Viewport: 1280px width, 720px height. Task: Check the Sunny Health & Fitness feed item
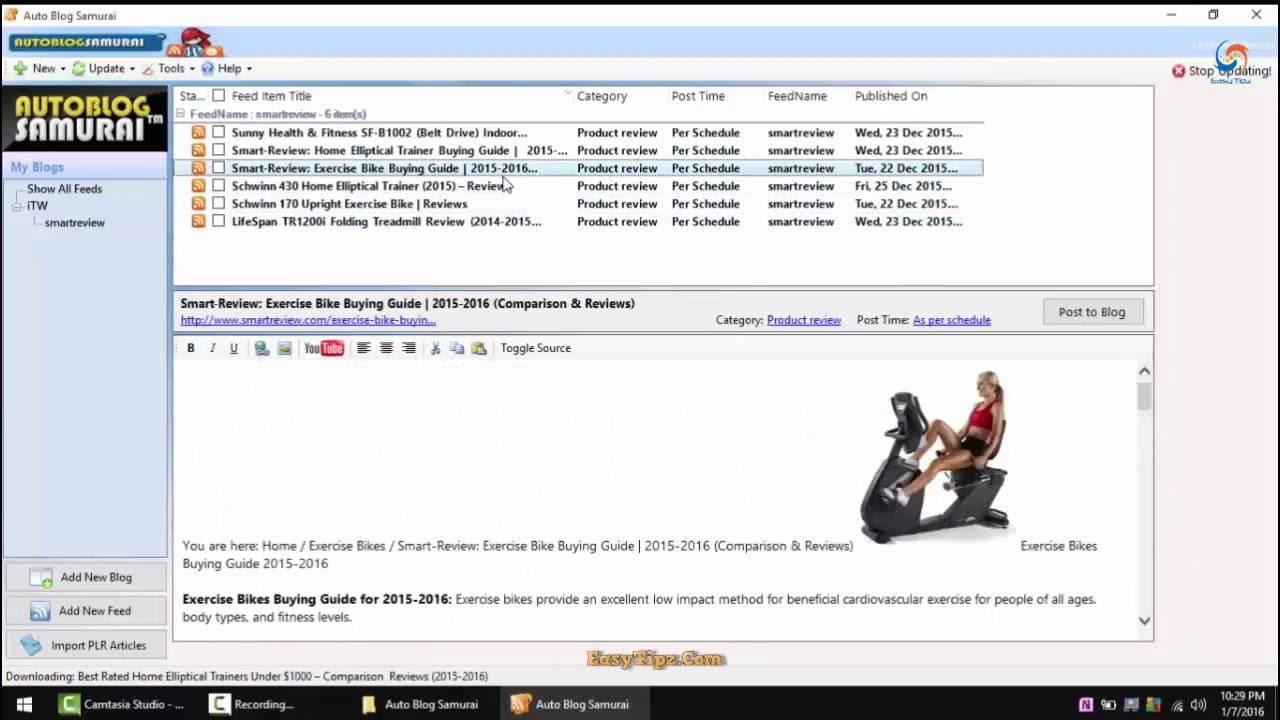click(218, 132)
